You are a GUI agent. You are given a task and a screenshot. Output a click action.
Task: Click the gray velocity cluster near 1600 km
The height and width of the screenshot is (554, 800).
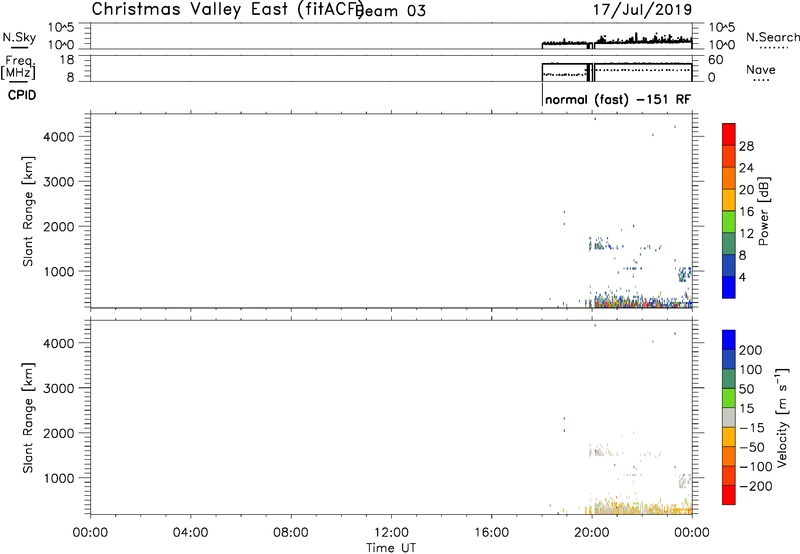coord(599,450)
